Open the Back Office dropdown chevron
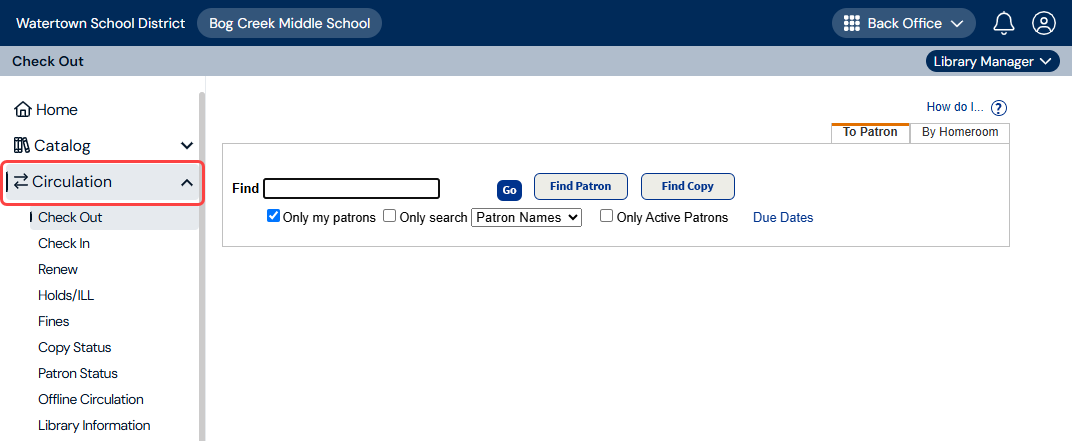The height and width of the screenshot is (441, 1072). [x=956, y=23]
